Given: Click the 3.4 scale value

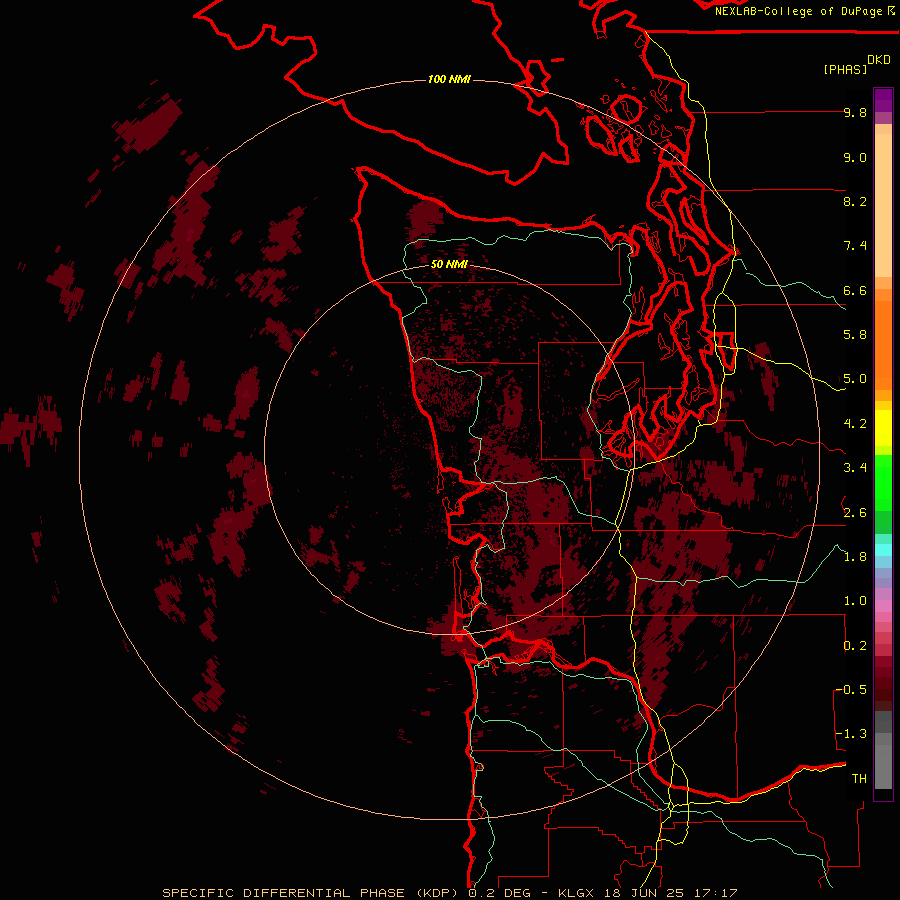Looking at the screenshot, I should coord(855,468).
